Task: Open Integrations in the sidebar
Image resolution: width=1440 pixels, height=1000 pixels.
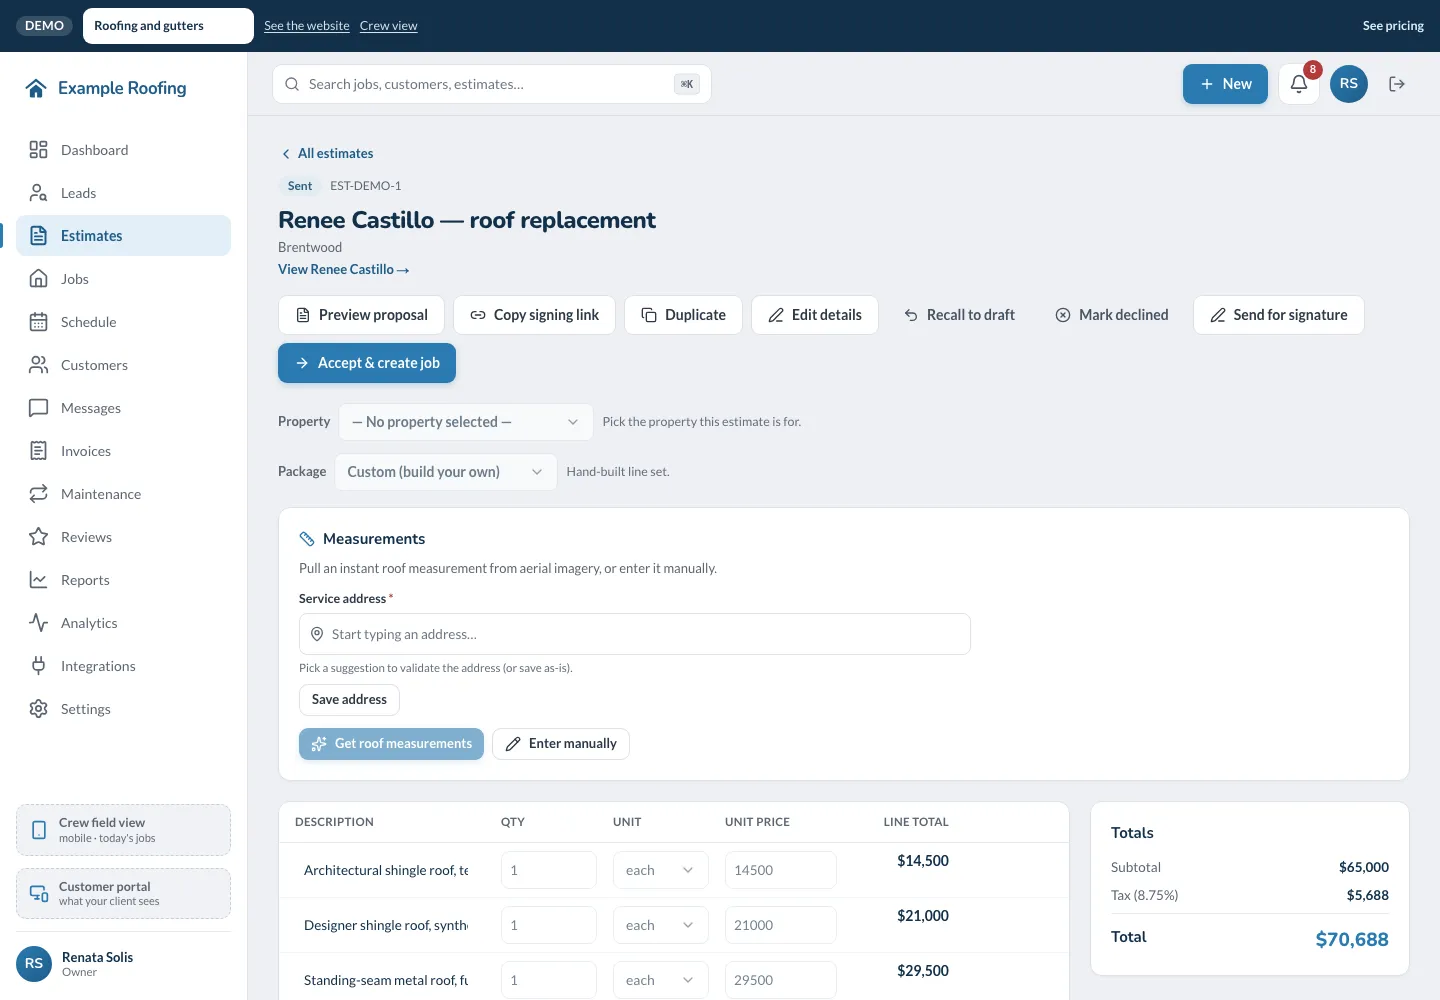Action: point(123,666)
